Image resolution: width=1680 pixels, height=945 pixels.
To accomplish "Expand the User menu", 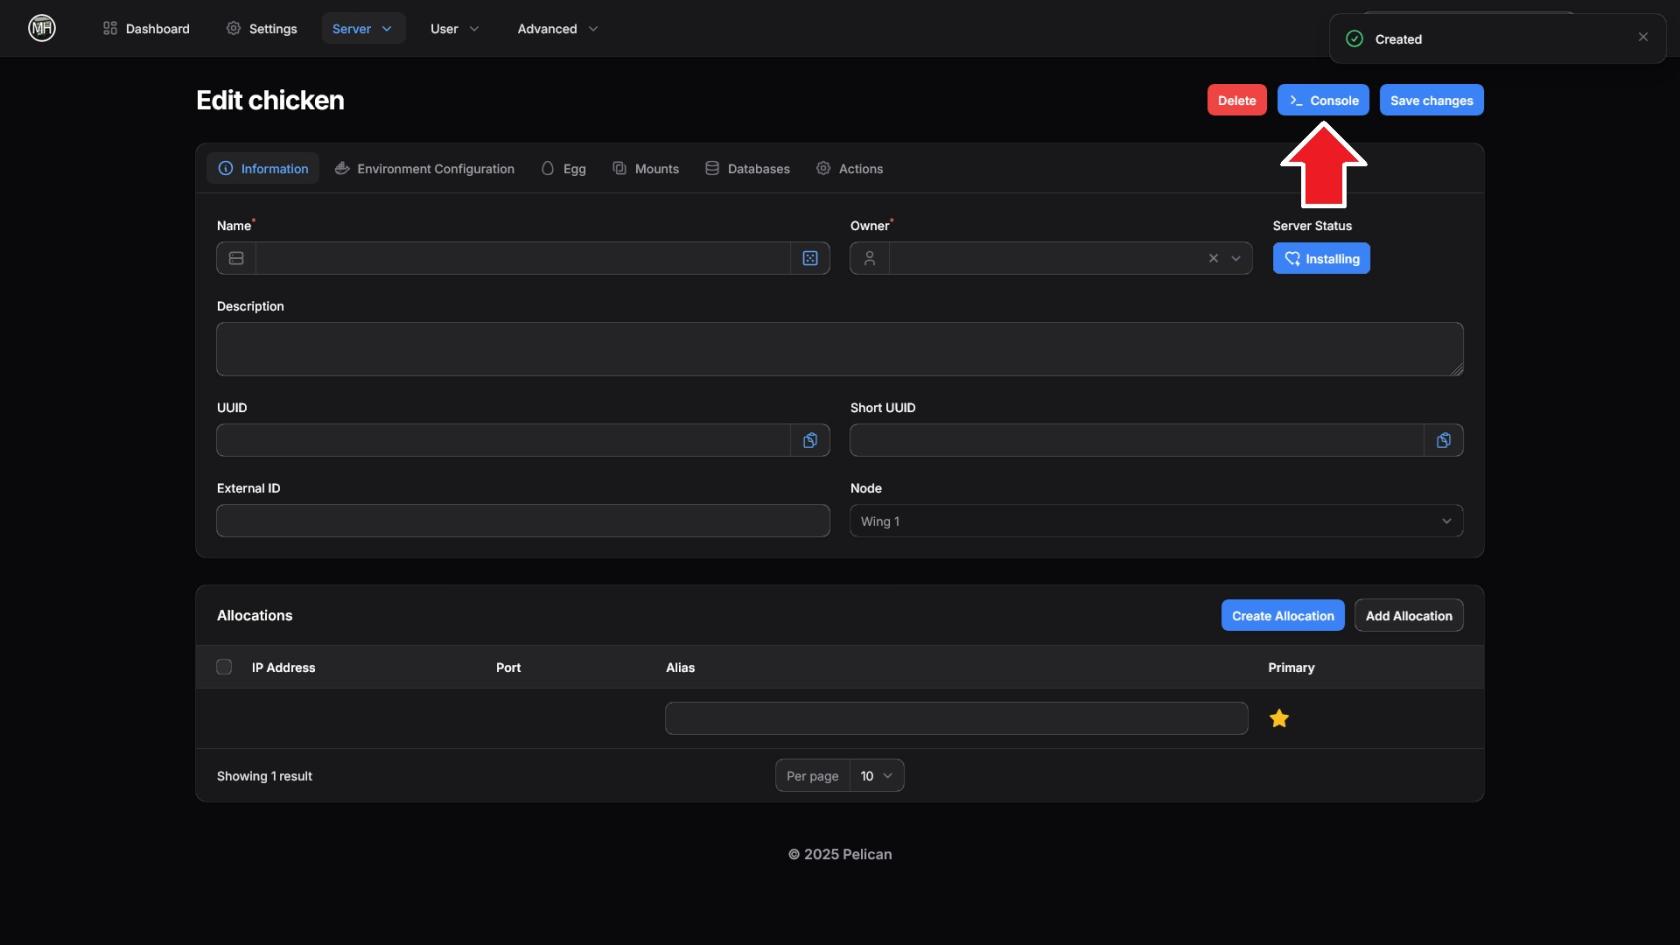I will point(455,28).
